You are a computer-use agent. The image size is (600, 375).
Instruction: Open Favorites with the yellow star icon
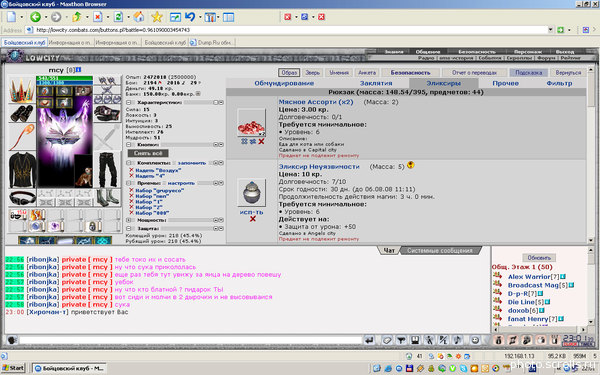tap(157, 17)
